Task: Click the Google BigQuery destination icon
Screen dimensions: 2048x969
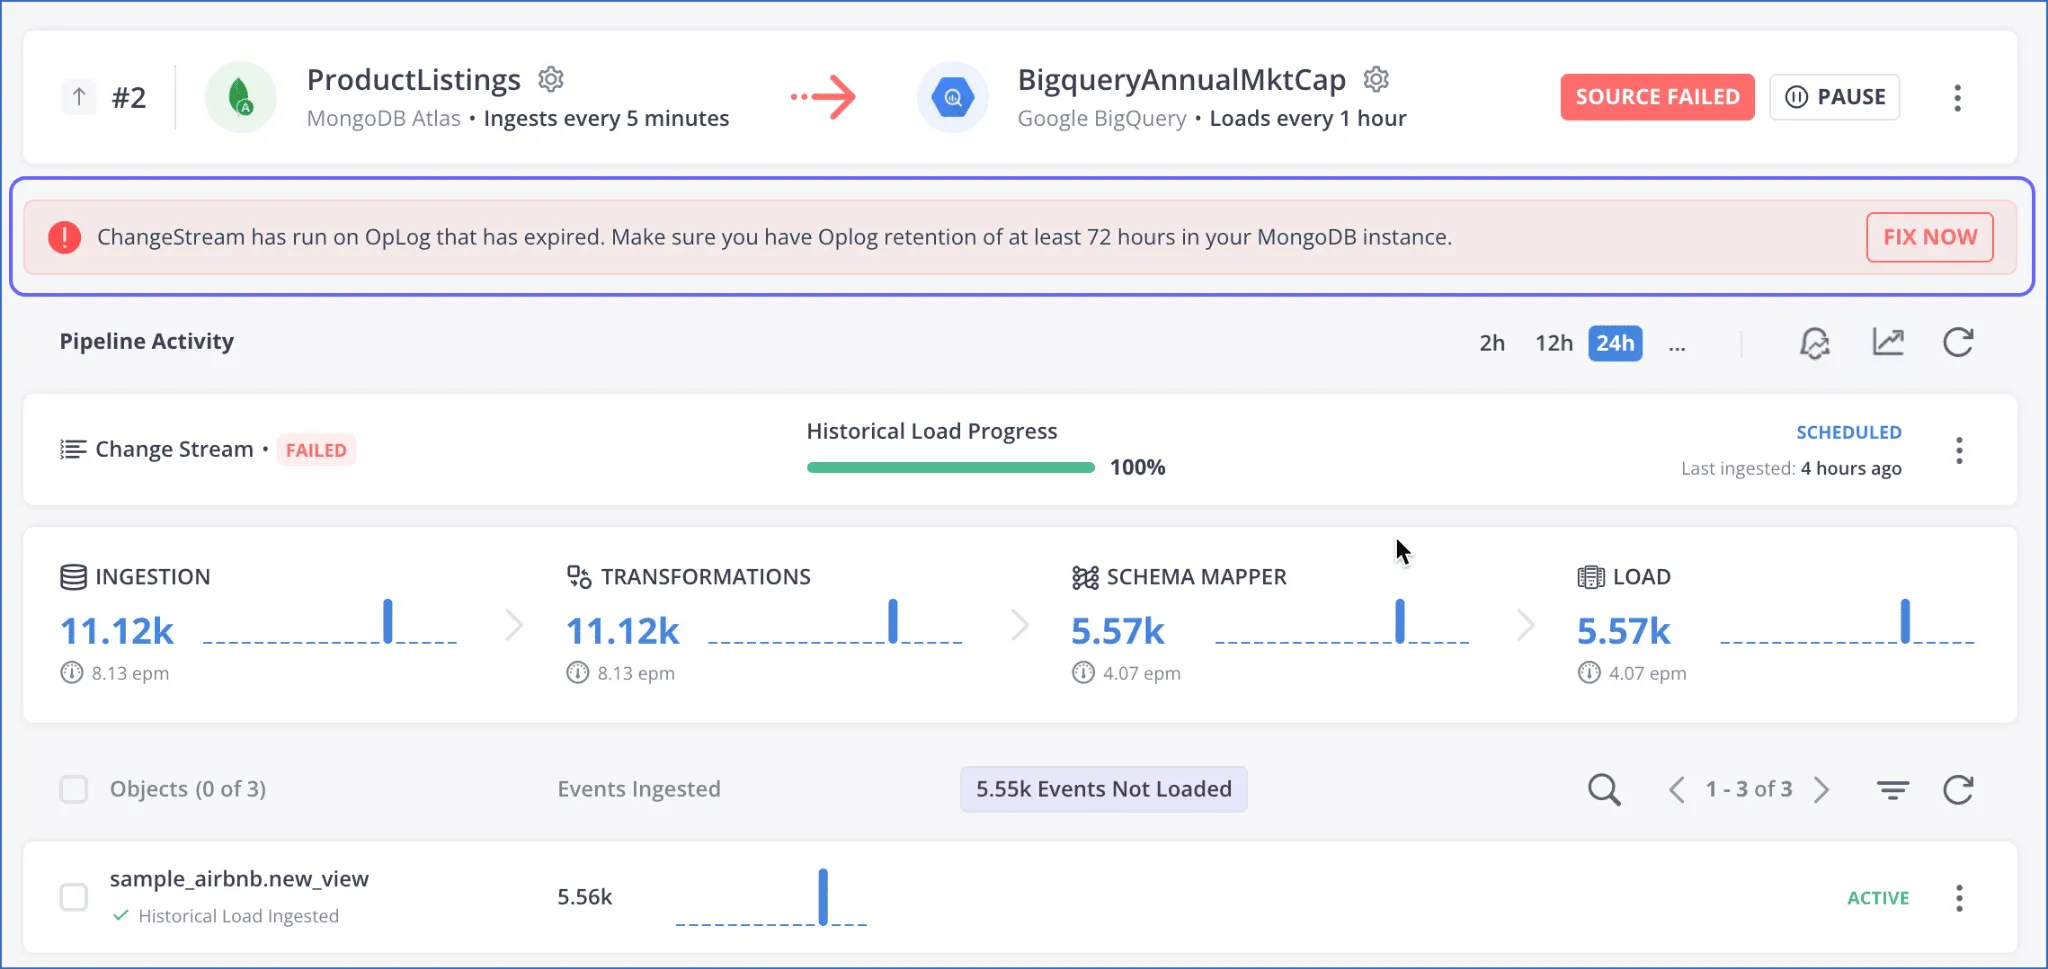Action: pos(952,97)
